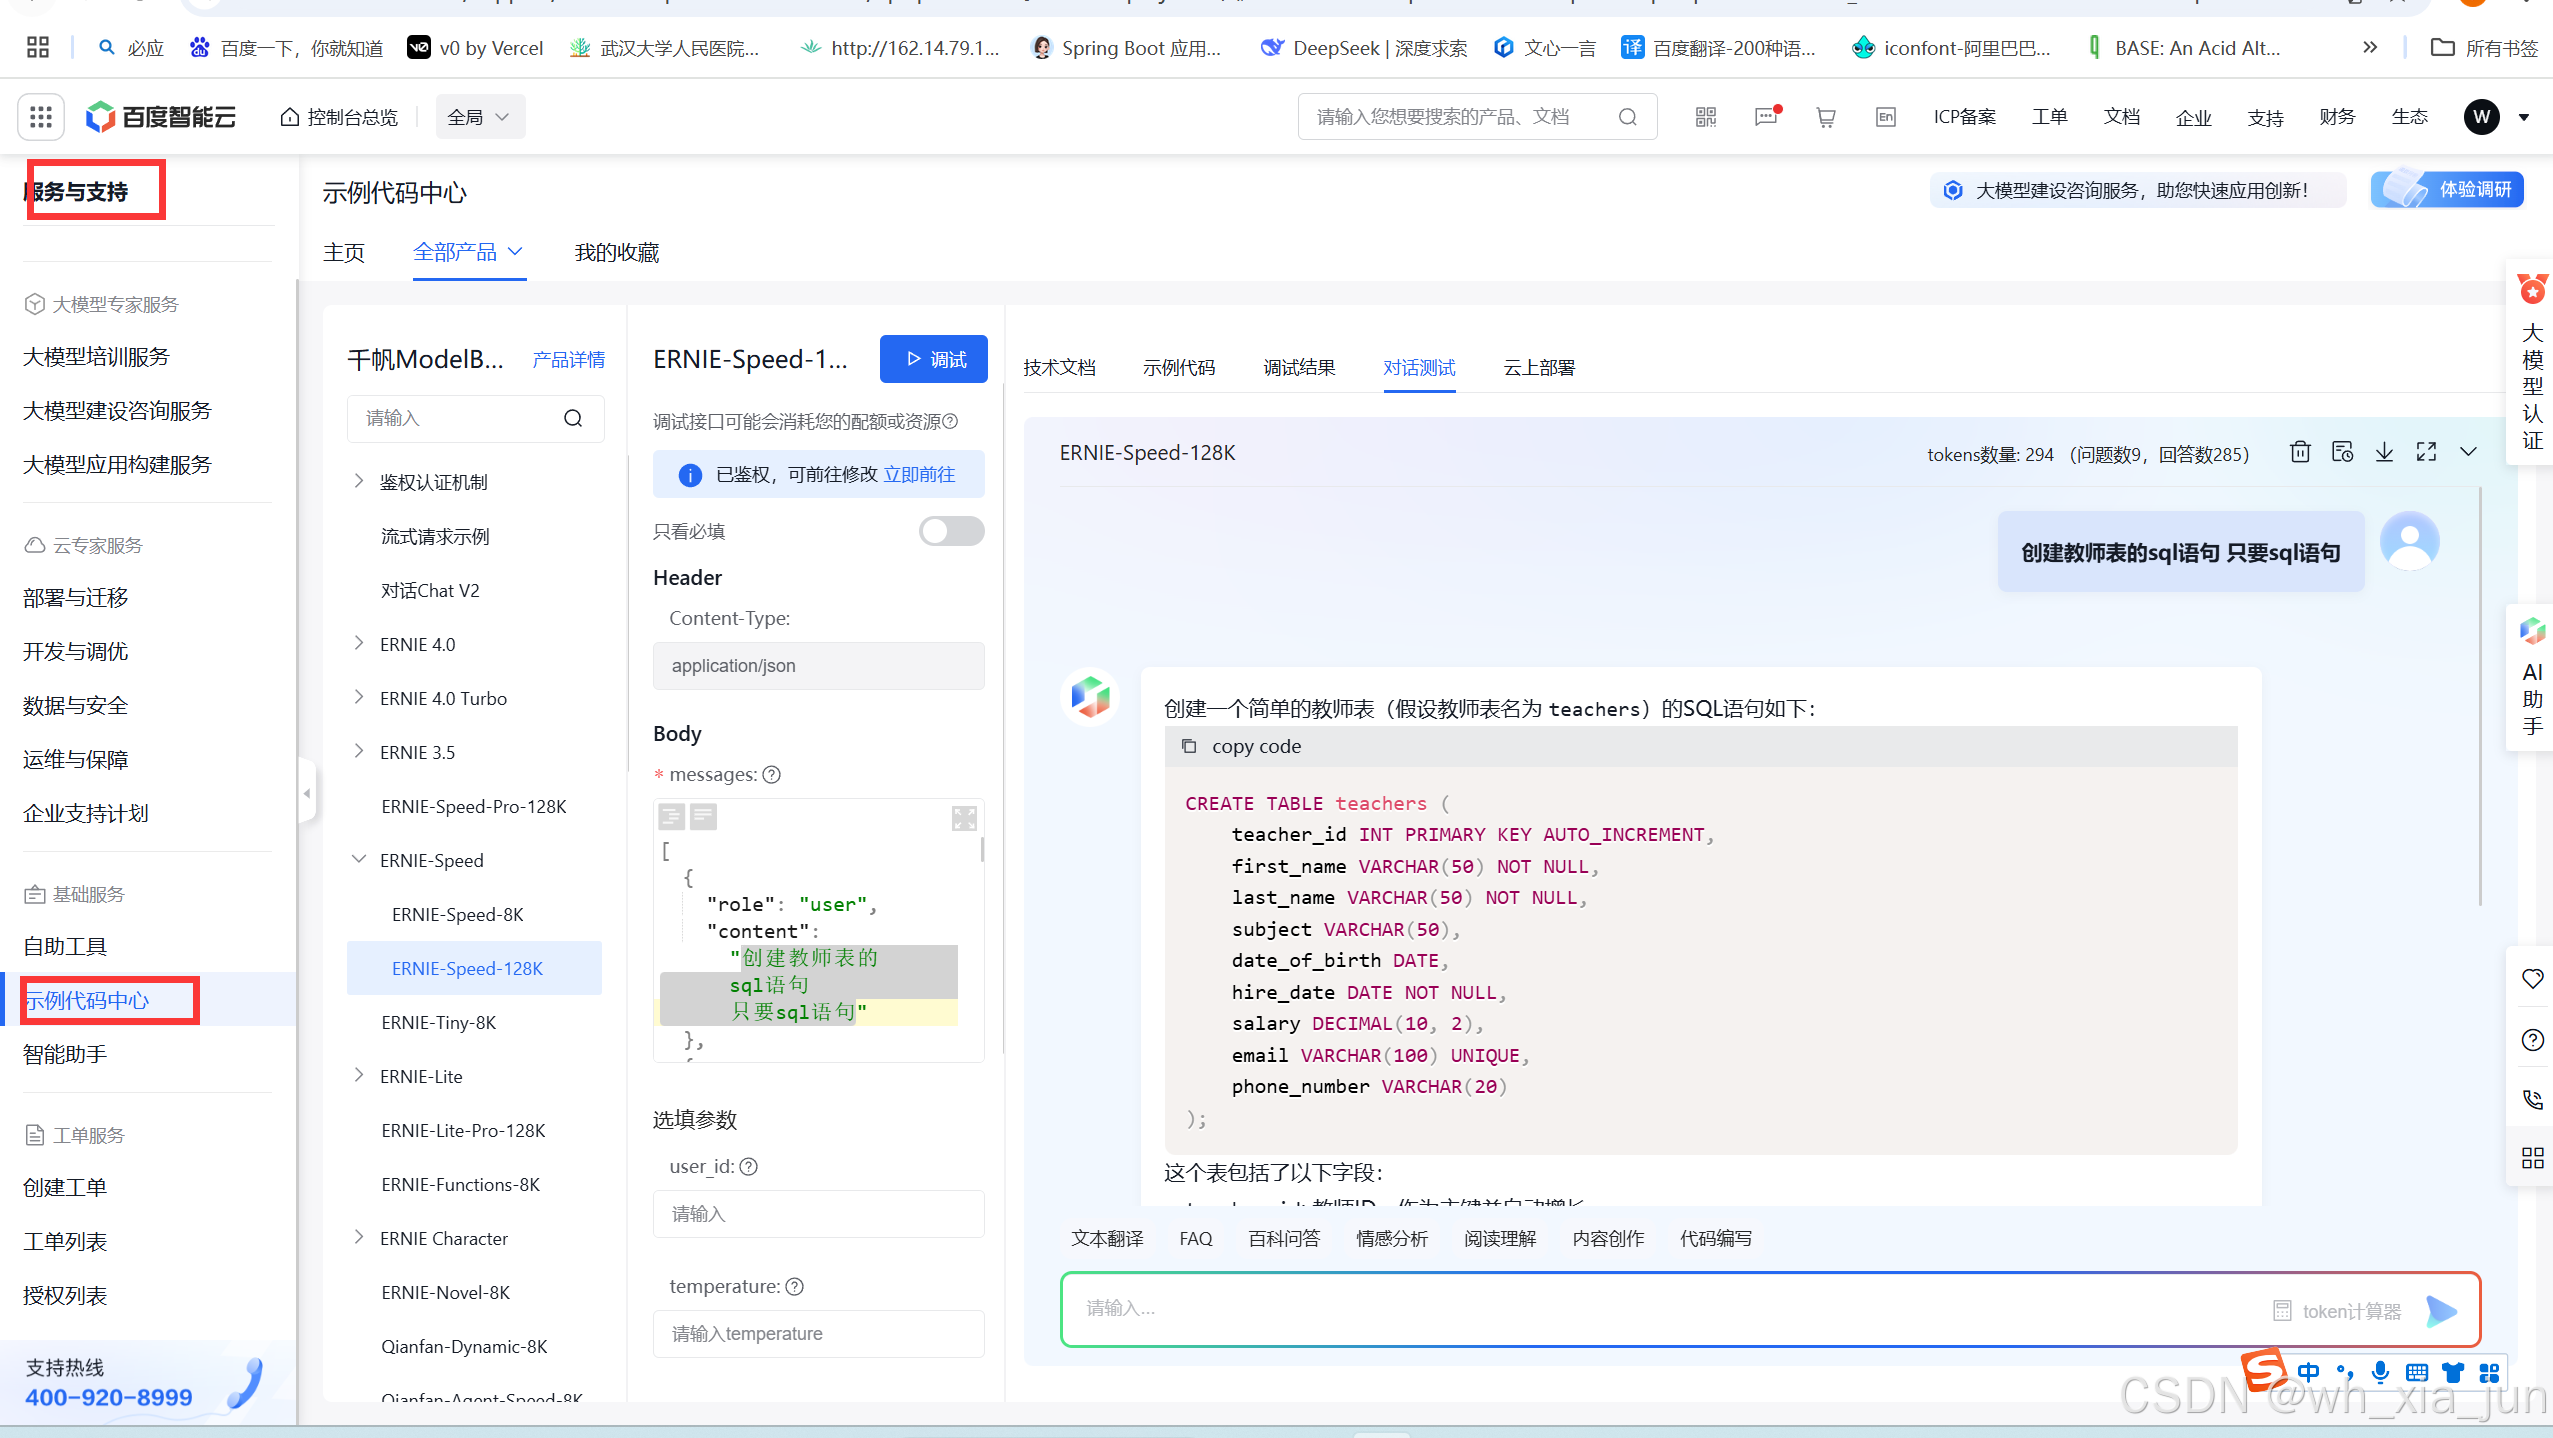Switch to the 调试结果 tab
The width and height of the screenshot is (2553, 1438).
point(1299,368)
